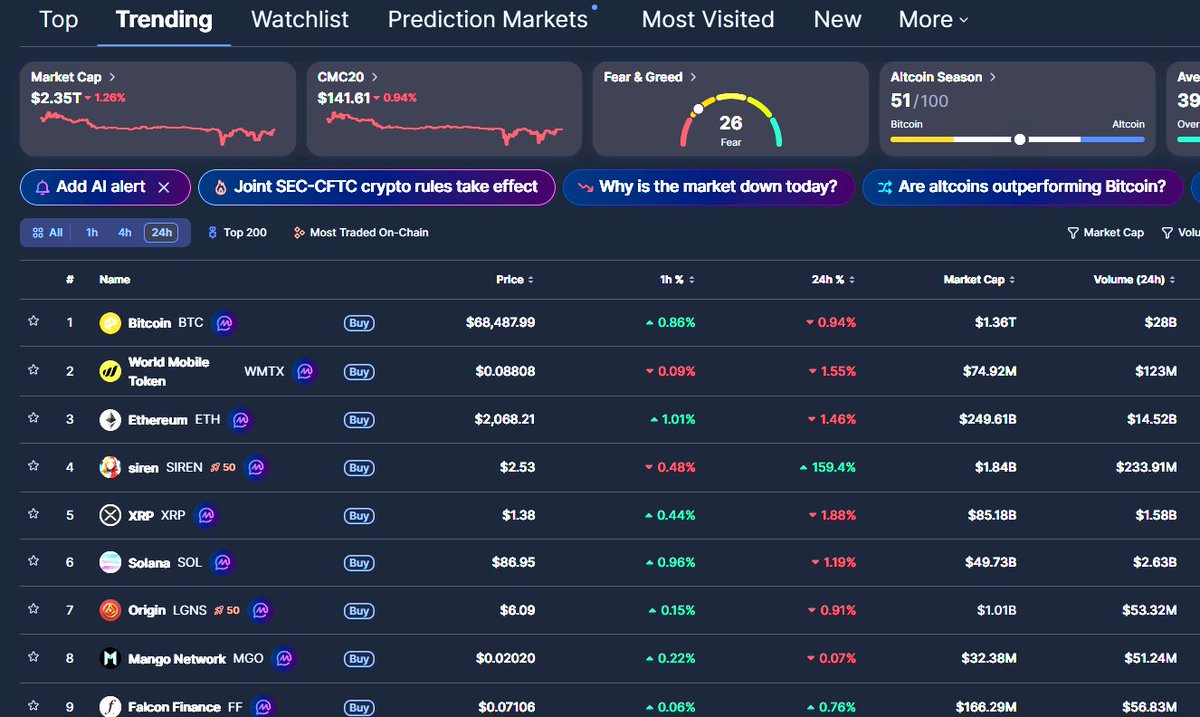Select the 24h timeframe filter
This screenshot has width=1200, height=717.
click(160, 232)
